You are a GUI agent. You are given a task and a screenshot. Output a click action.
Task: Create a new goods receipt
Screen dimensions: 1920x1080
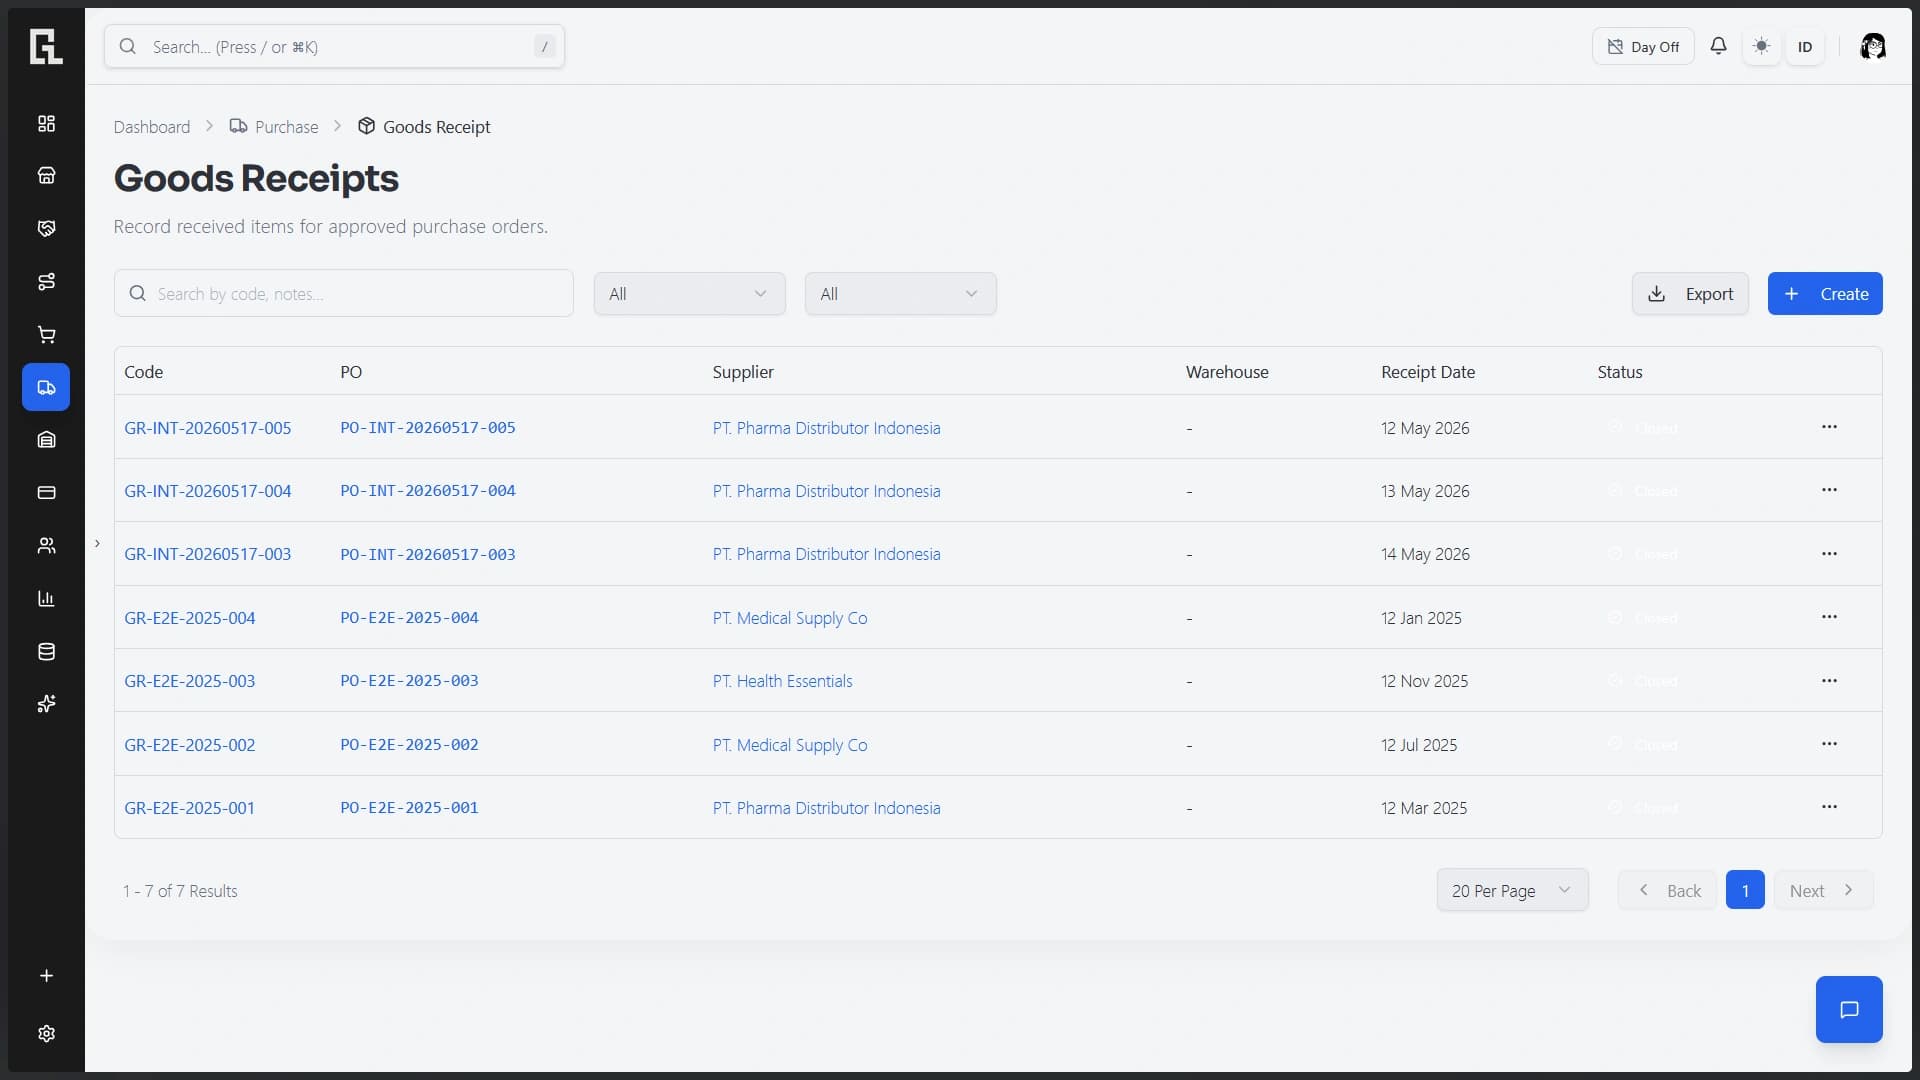click(x=1825, y=294)
